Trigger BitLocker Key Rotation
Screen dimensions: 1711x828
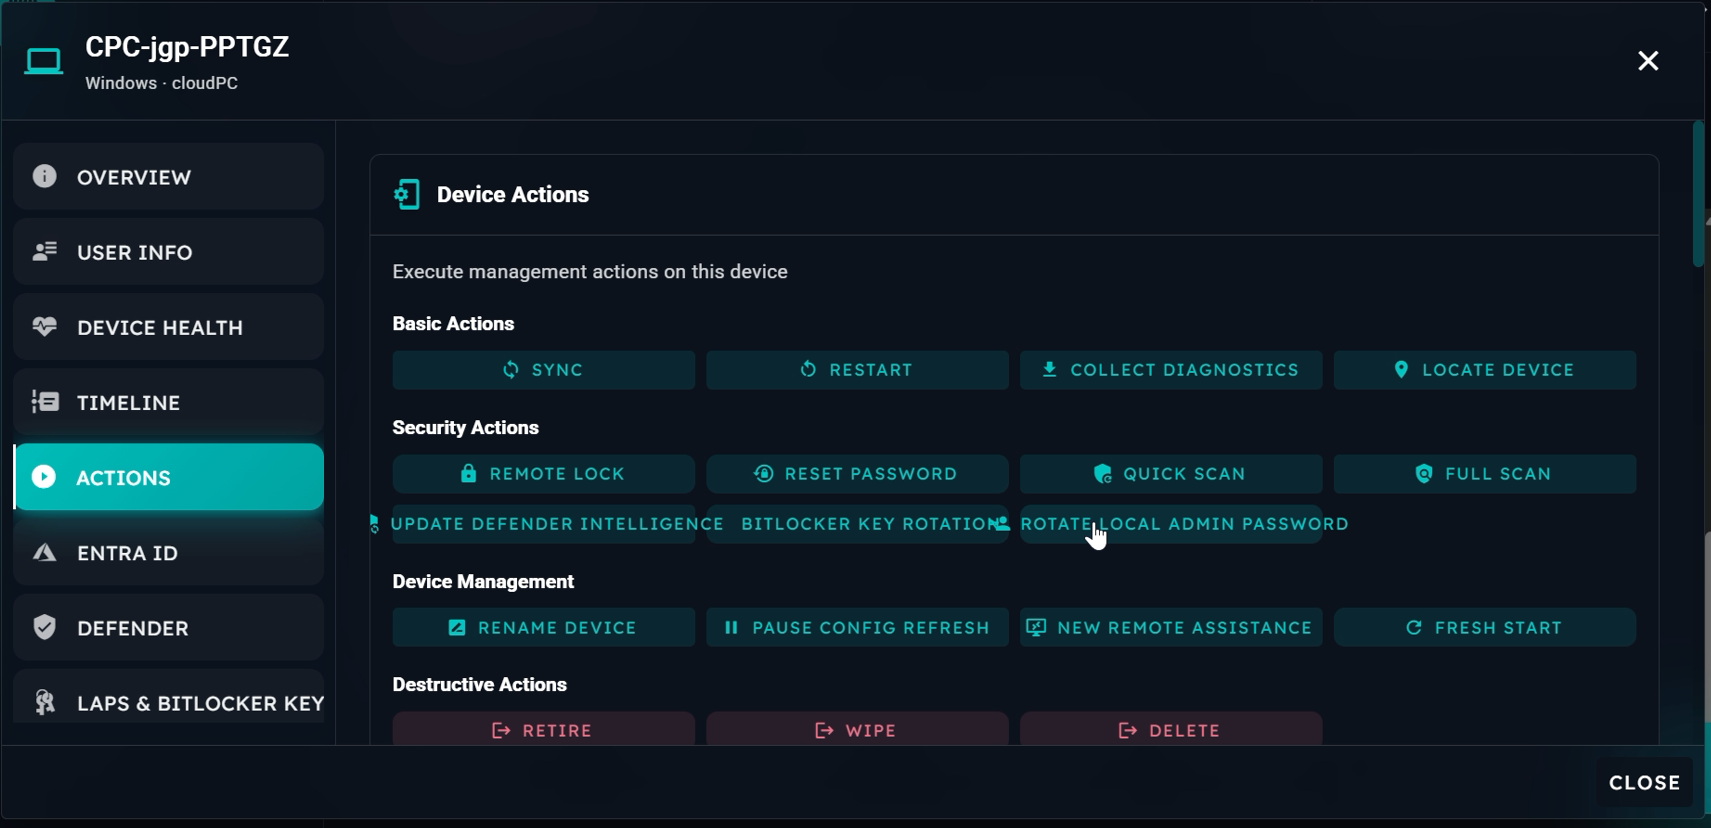857,524
